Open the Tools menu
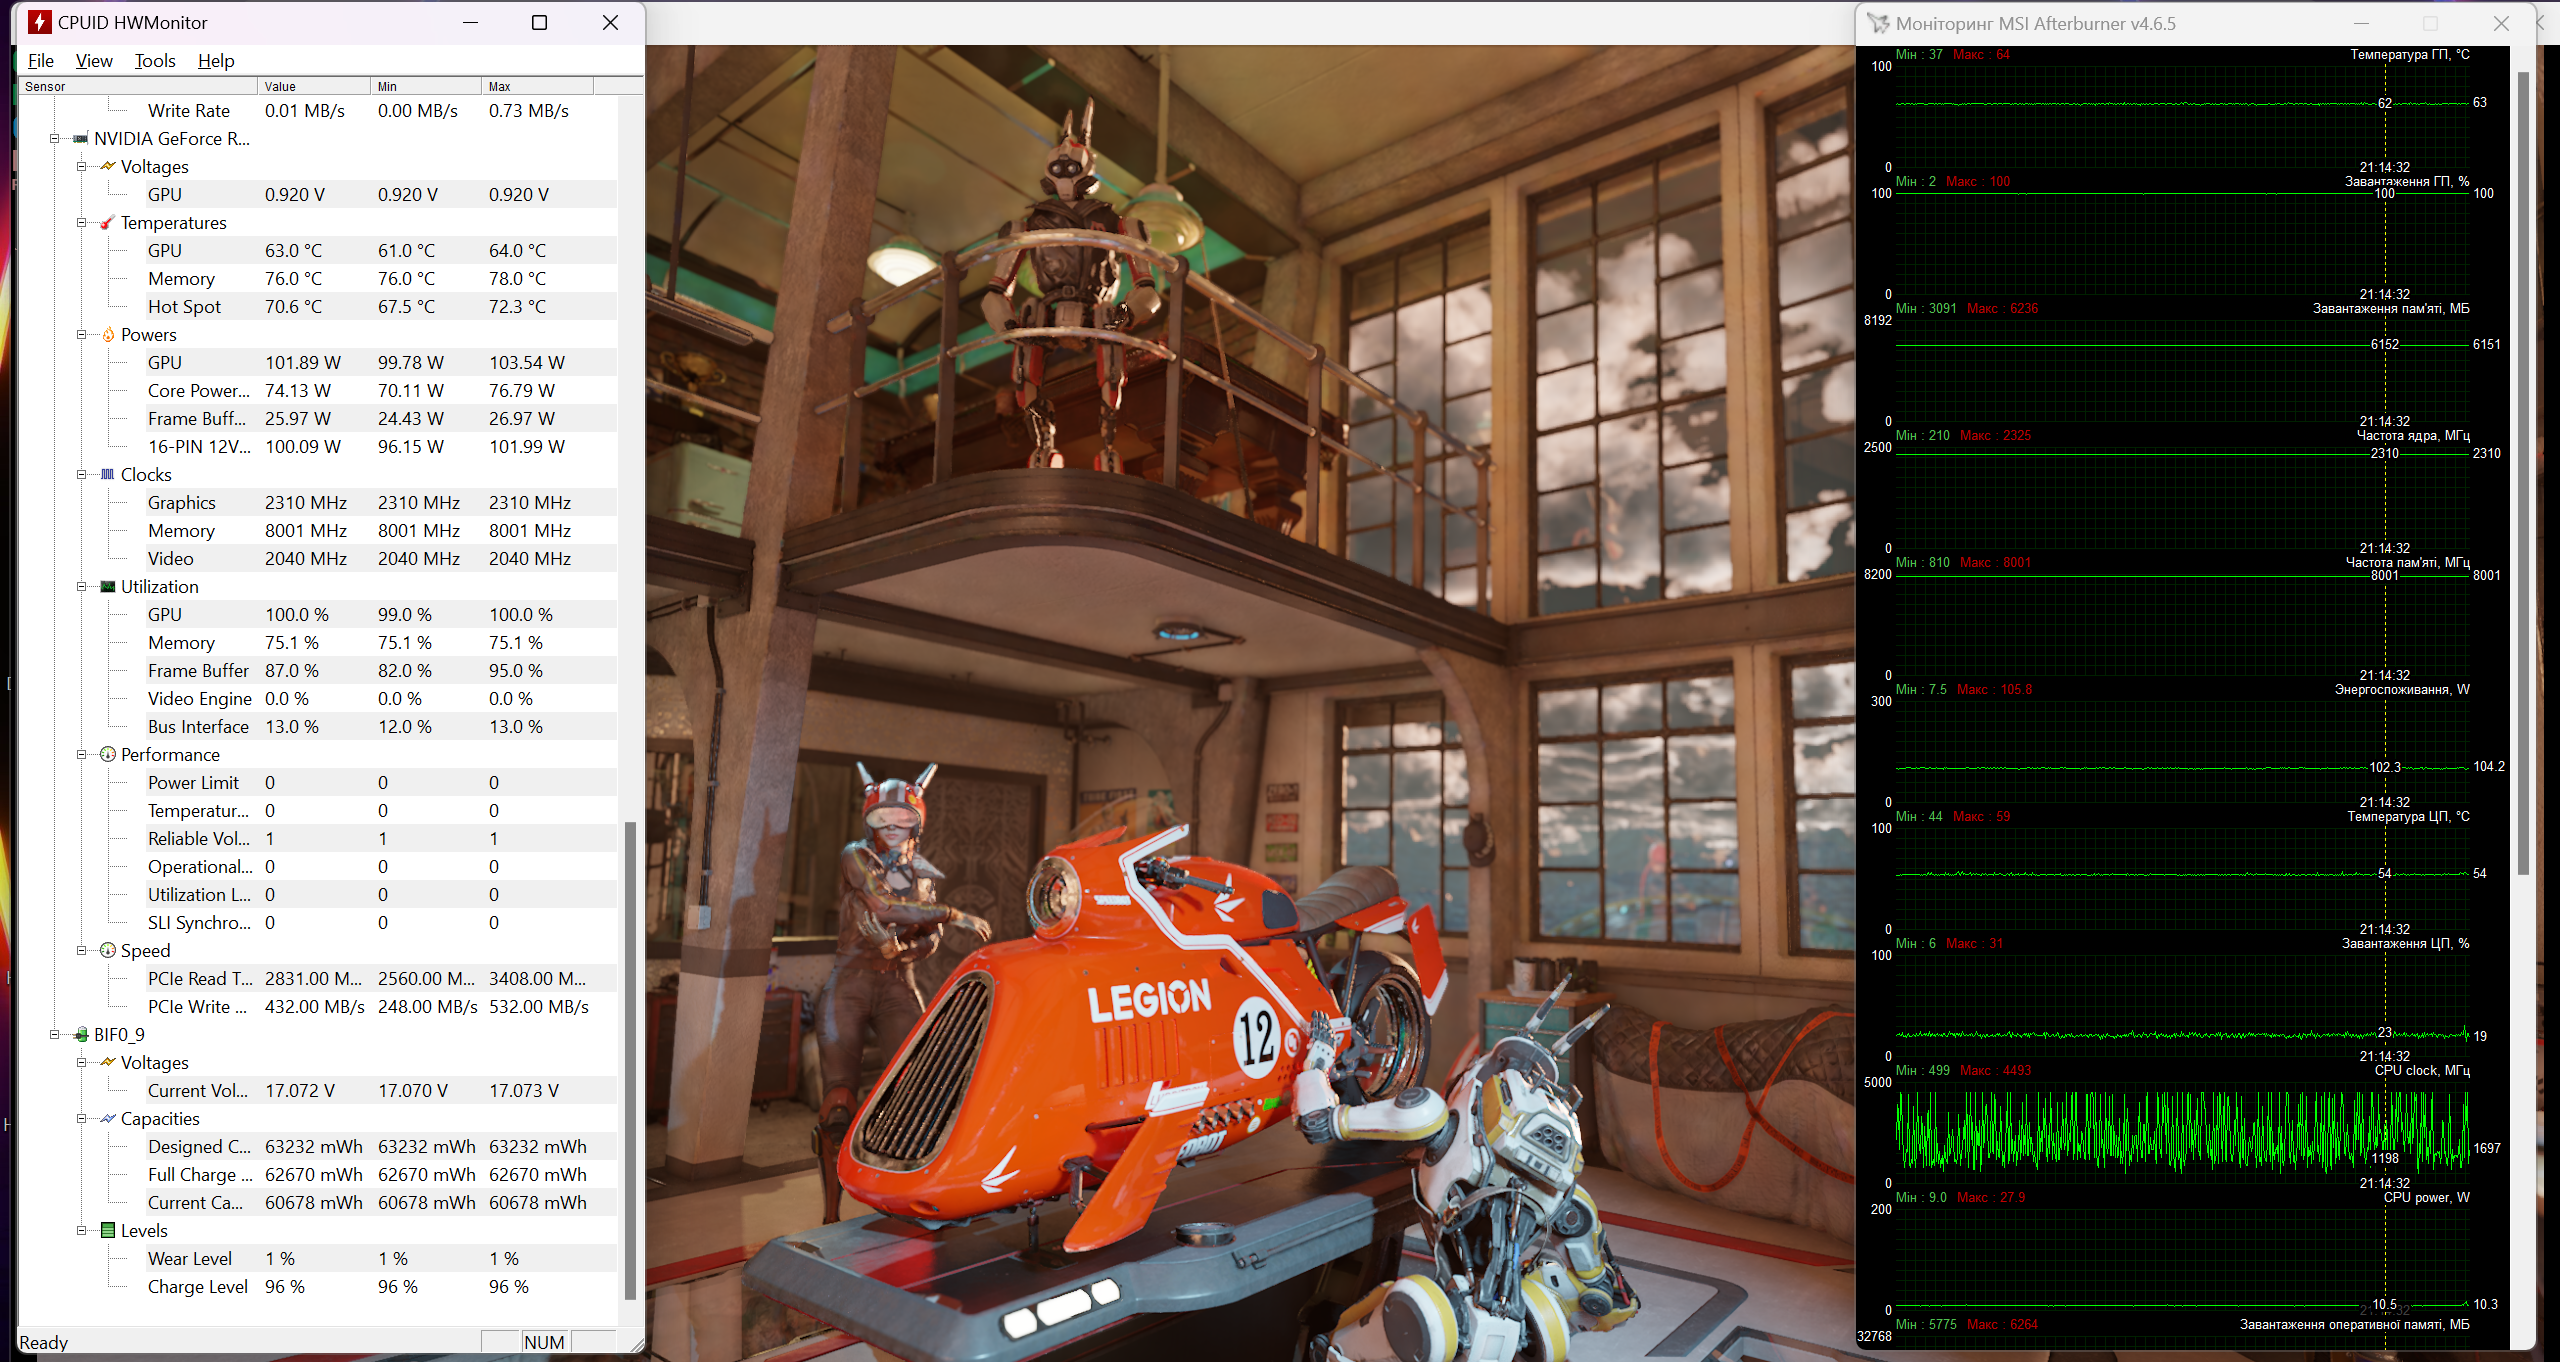 (x=155, y=61)
